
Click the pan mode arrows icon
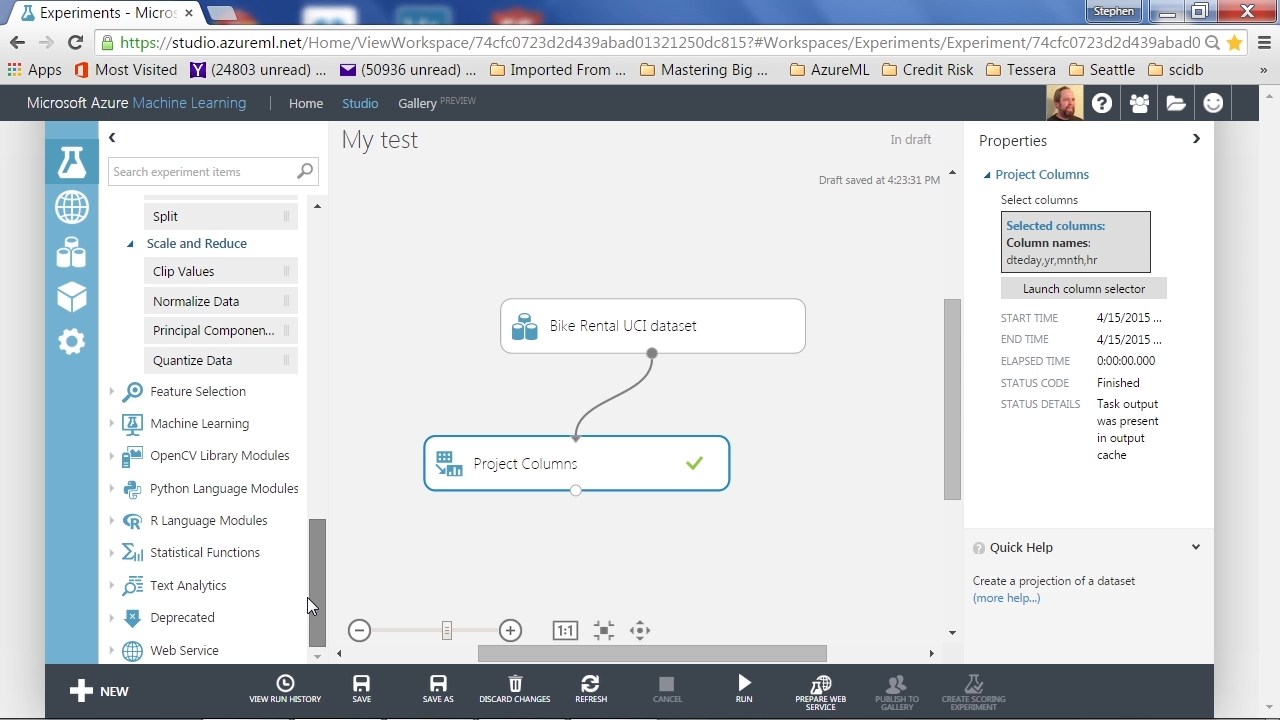(640, 630)
